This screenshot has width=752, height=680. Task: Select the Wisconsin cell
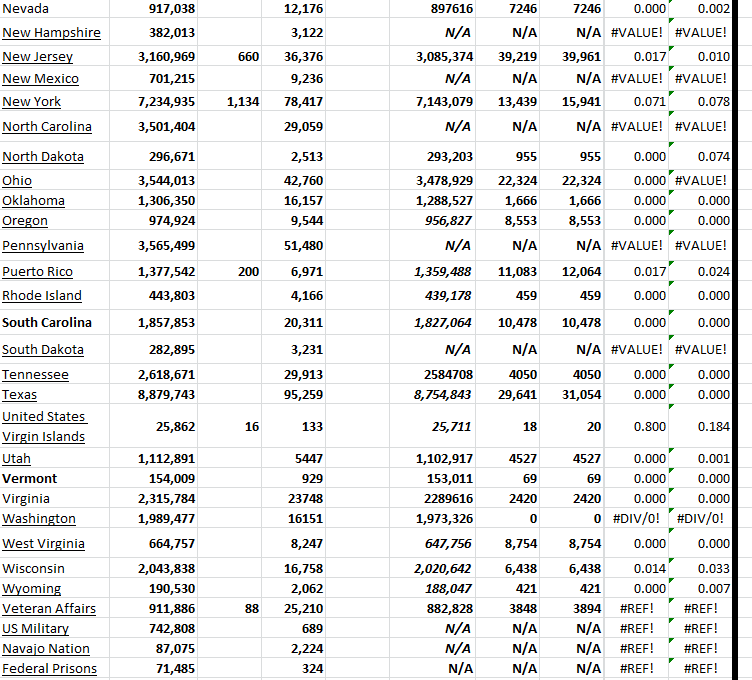[x=55, y=569]
